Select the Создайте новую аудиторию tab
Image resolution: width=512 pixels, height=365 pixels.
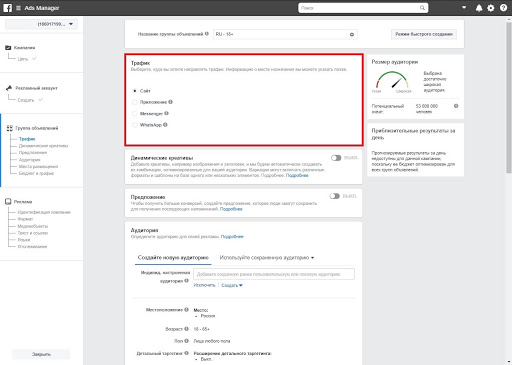(173, 257)
